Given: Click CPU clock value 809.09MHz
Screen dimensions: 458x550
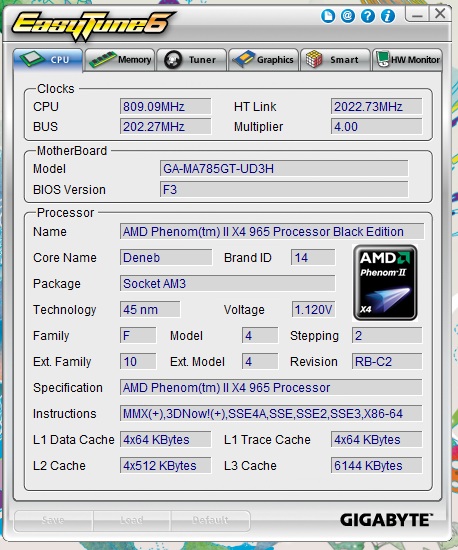Looking at the screenshot, I should [x=166, y=107].
